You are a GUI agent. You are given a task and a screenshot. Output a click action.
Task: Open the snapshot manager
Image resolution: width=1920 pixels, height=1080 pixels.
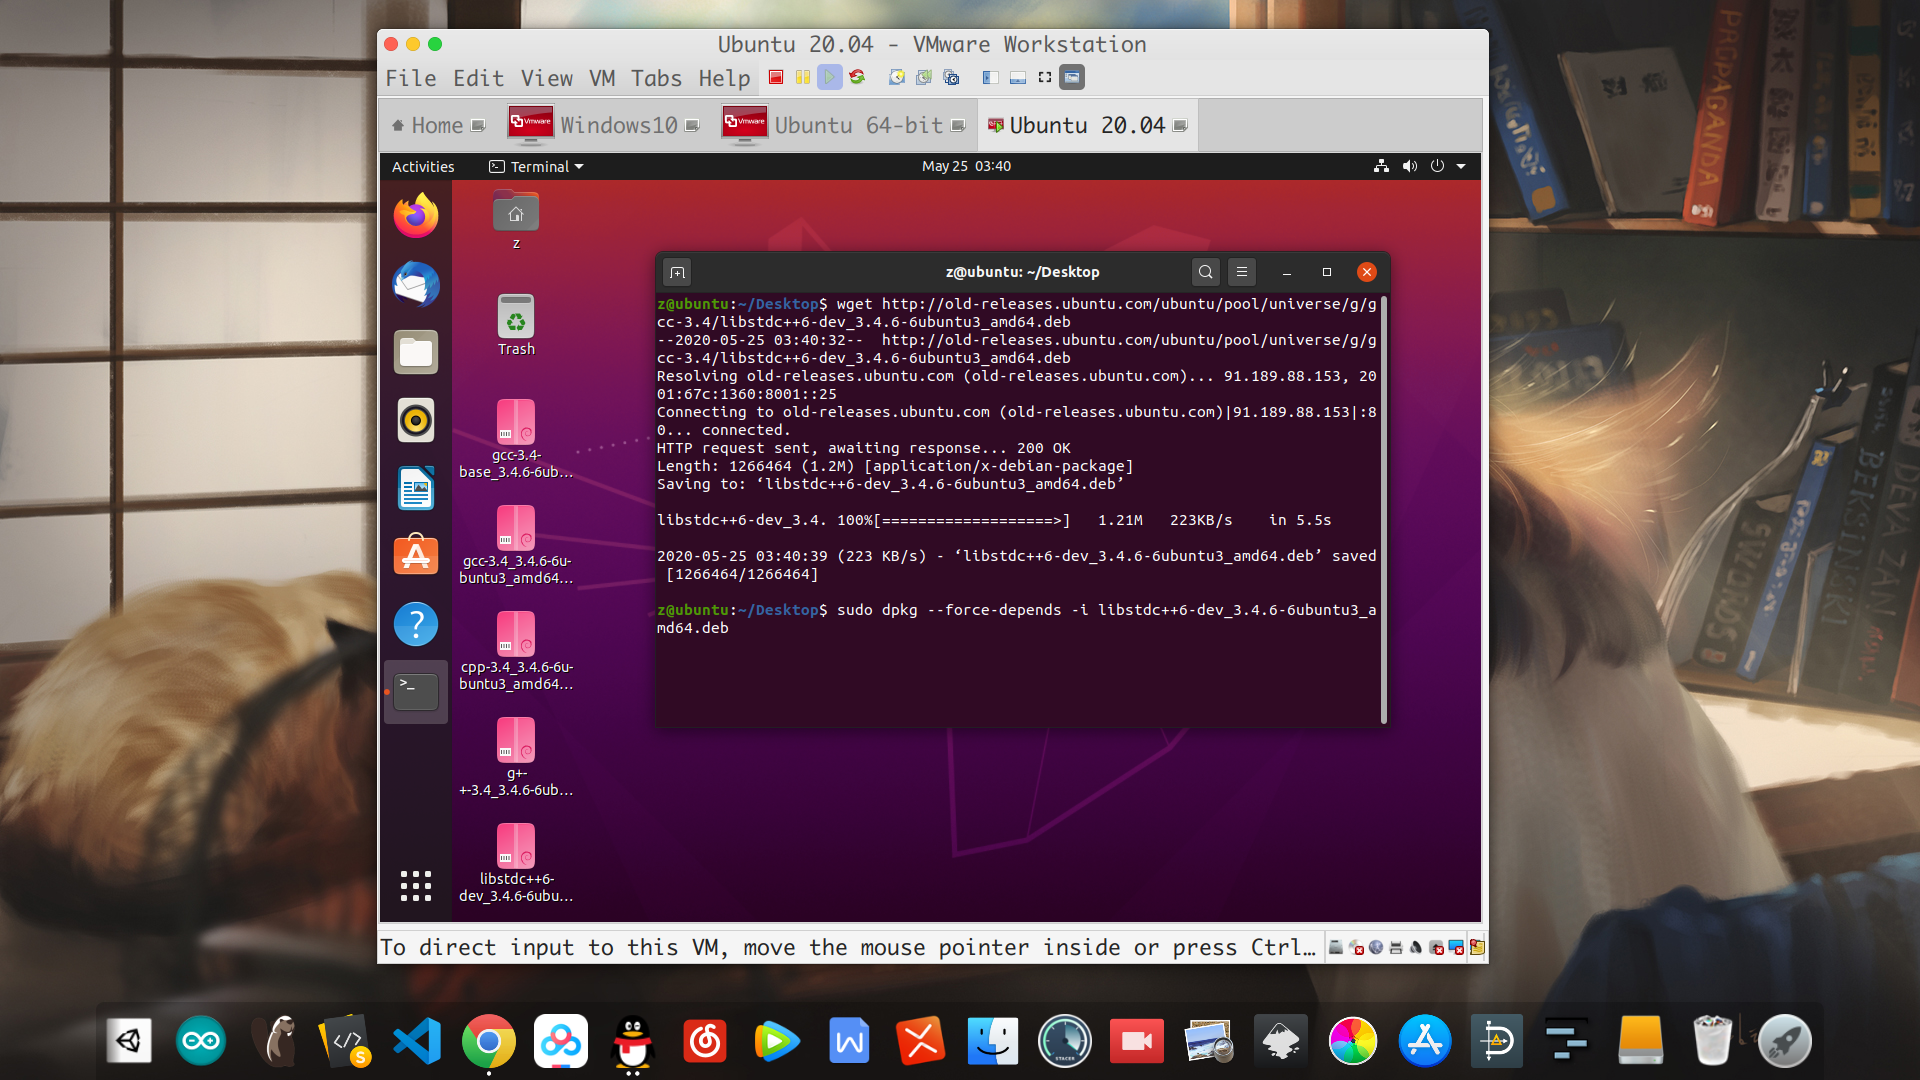coord(950,77)
